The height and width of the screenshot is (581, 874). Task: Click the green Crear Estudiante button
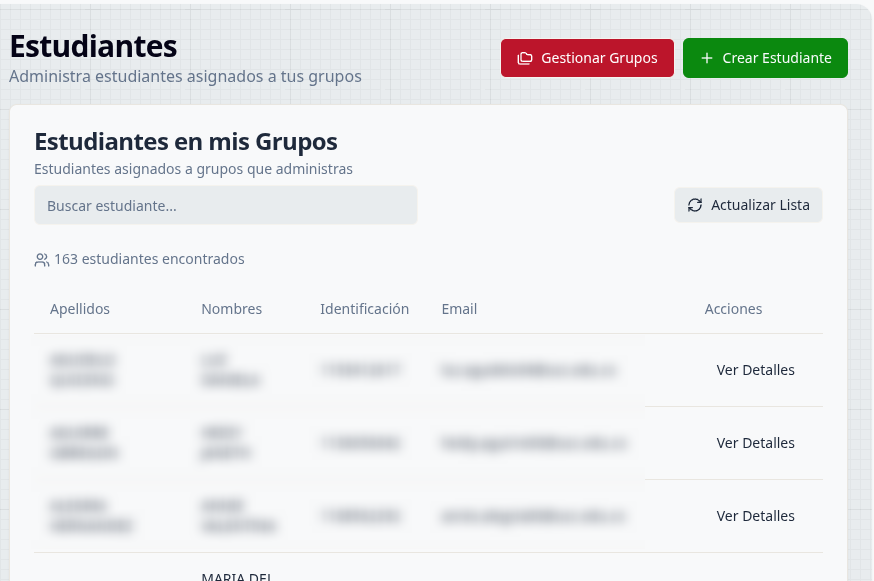click(x=765, y=58)
